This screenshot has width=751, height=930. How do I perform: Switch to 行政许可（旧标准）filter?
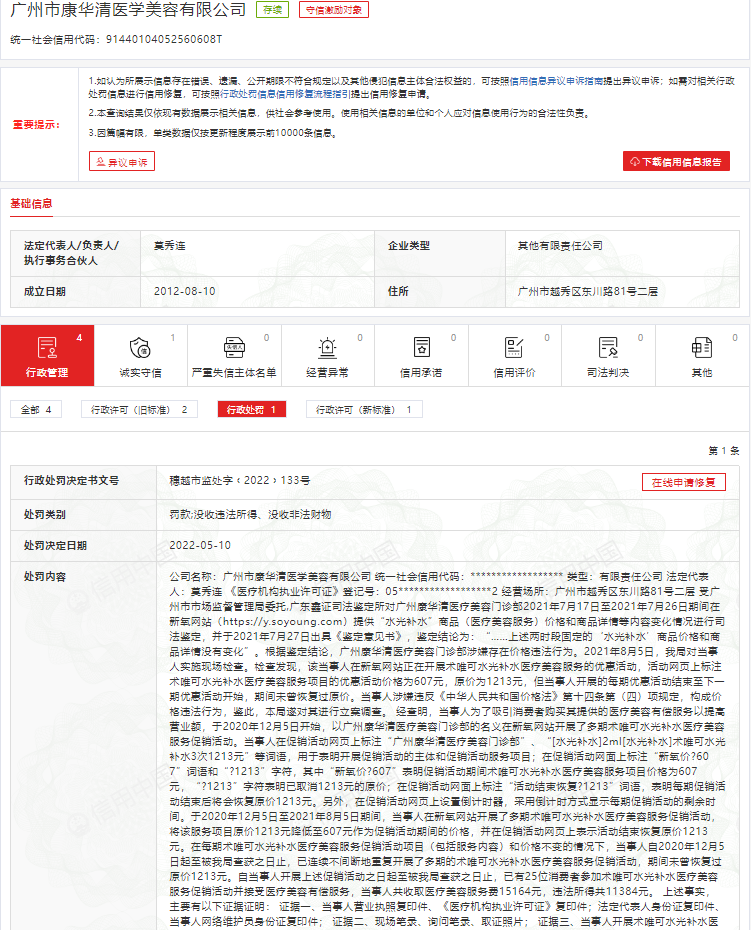tap(139, 410)
